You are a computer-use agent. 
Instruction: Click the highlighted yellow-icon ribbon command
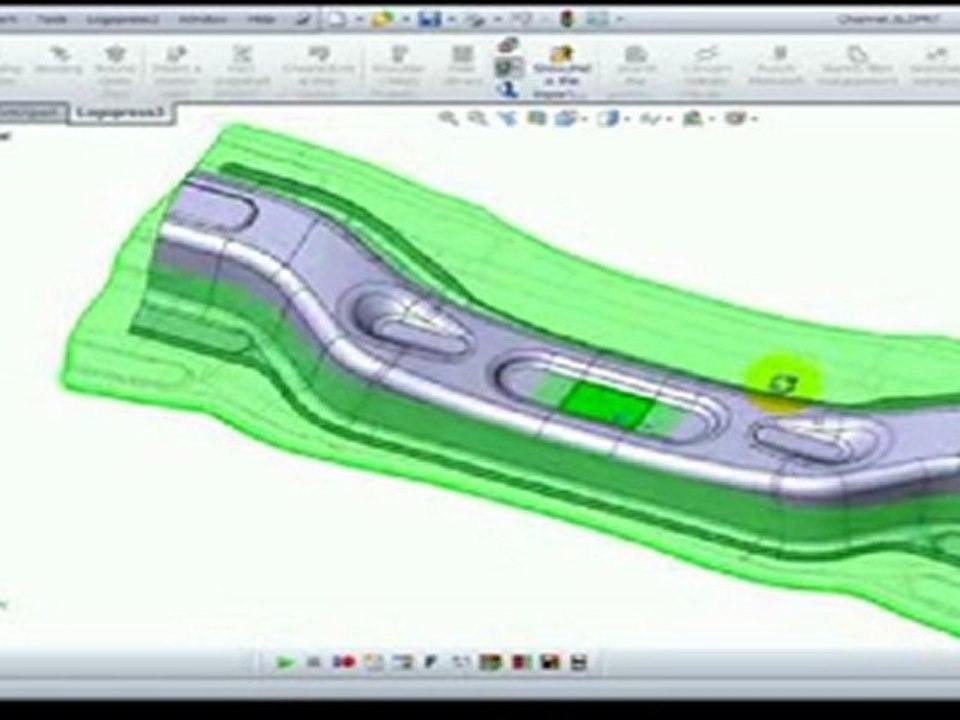tap(561, 70)
